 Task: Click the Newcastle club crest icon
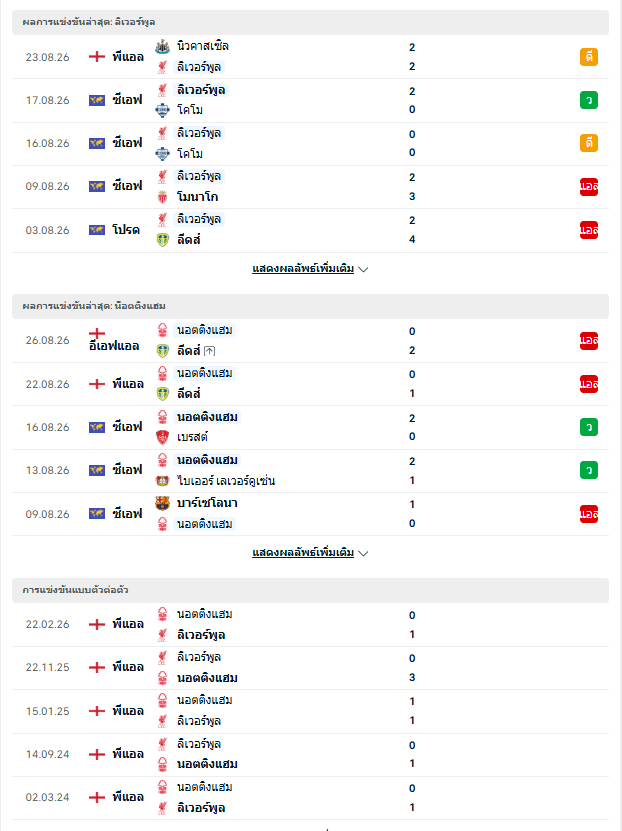pyautogui.click(x=162, y=47)
